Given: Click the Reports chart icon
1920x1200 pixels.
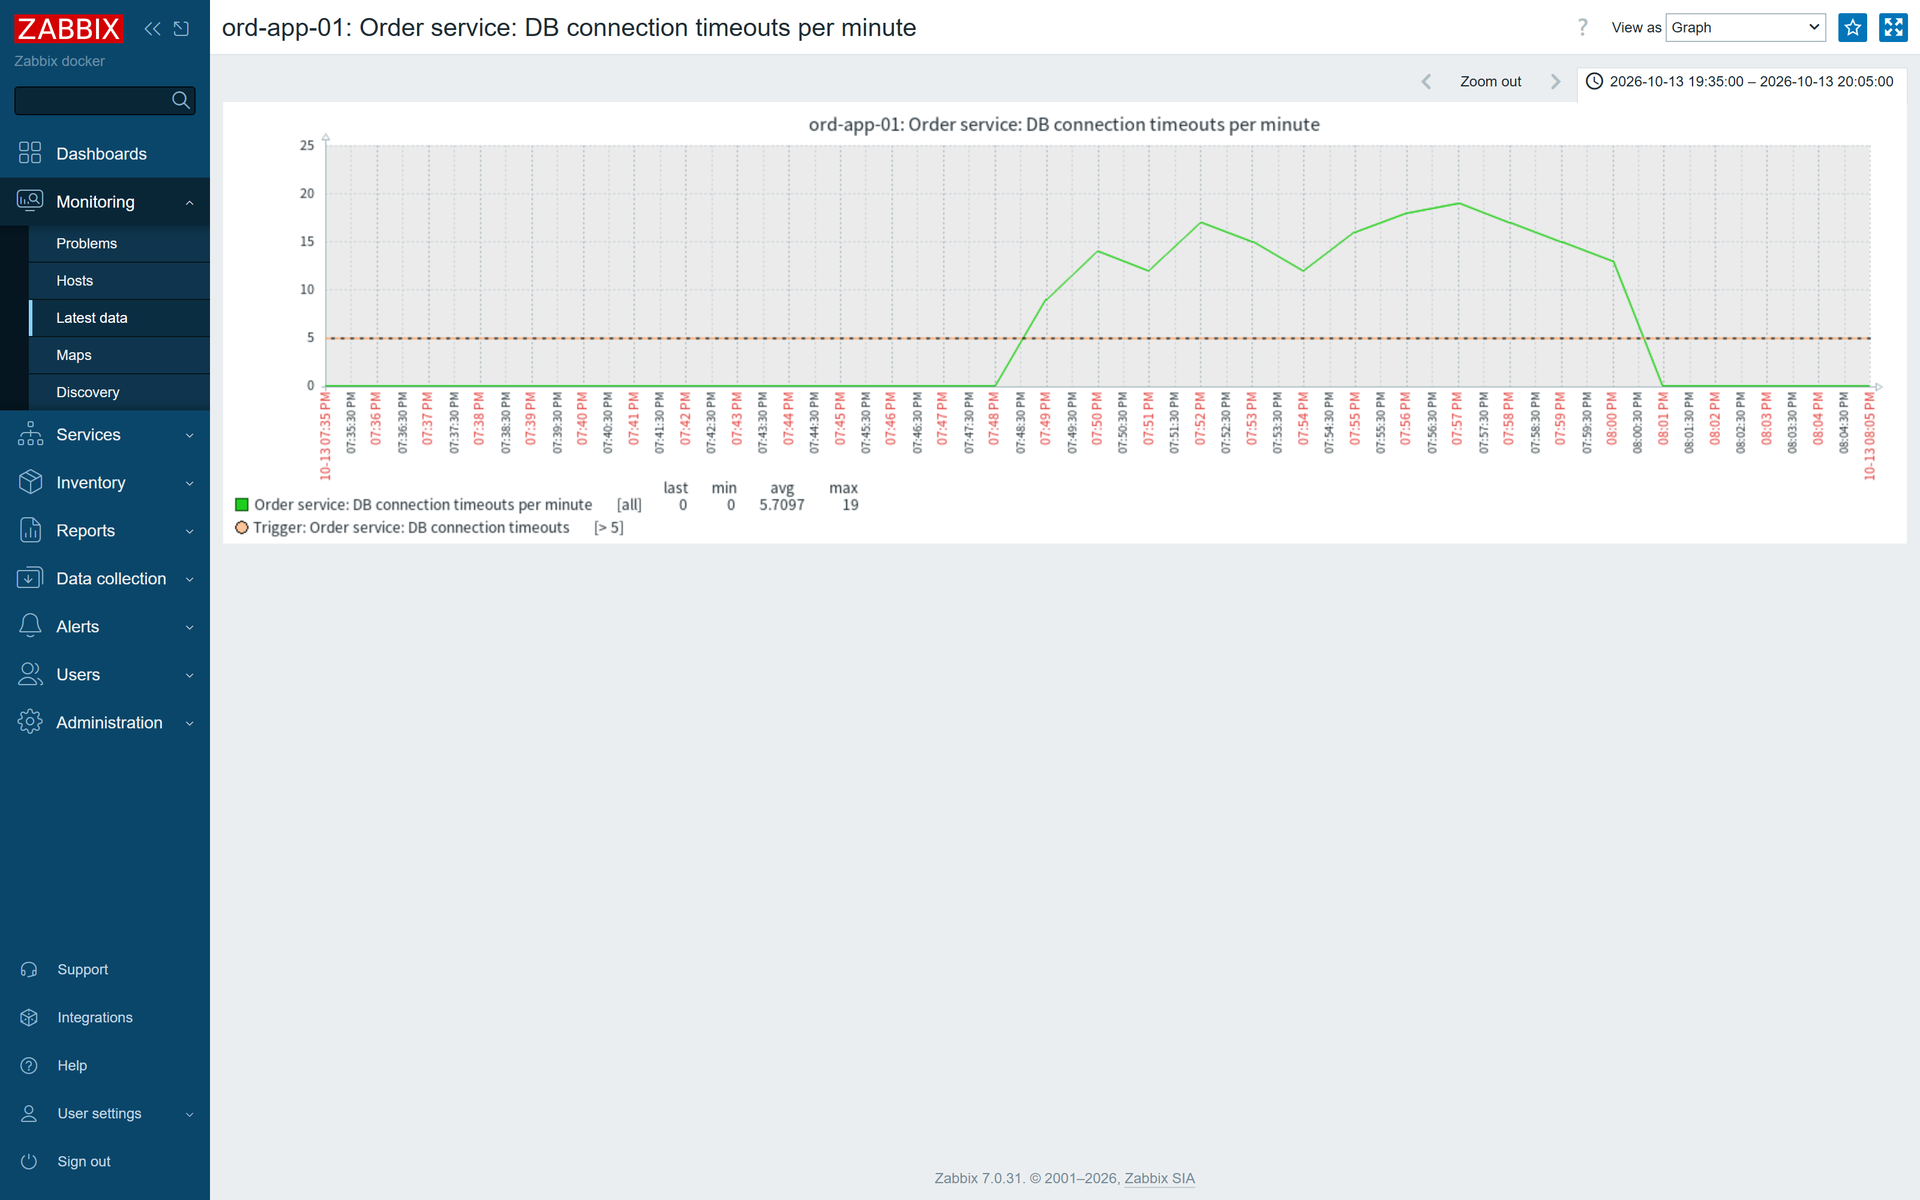Looking at the screenshot, I should point(30,530).
